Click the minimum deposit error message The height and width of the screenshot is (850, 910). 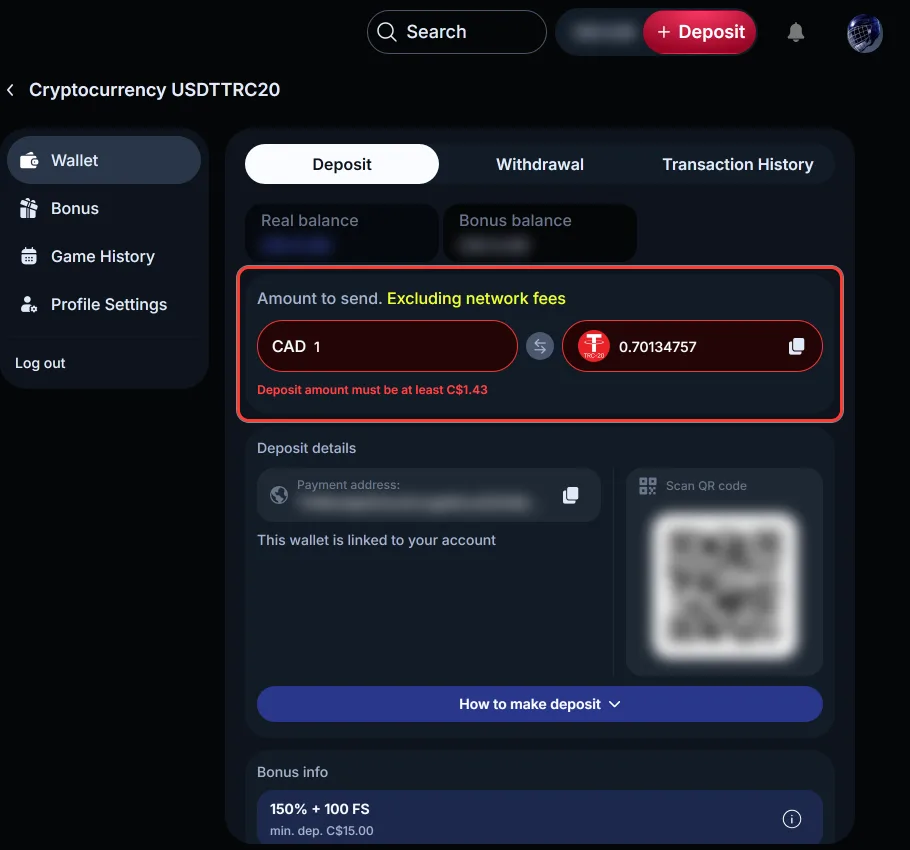[372, 390]
